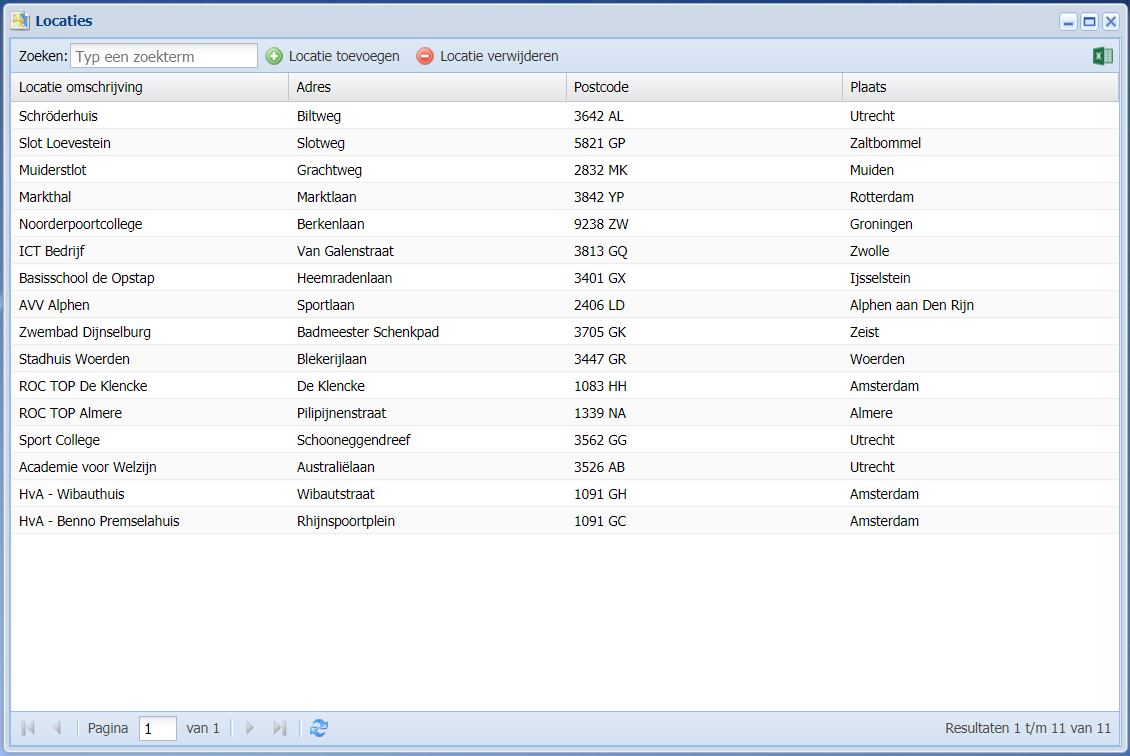The image size is (1130, 756).
Task: Click postcode 2406 LD
Action: (x=600, y=305)
